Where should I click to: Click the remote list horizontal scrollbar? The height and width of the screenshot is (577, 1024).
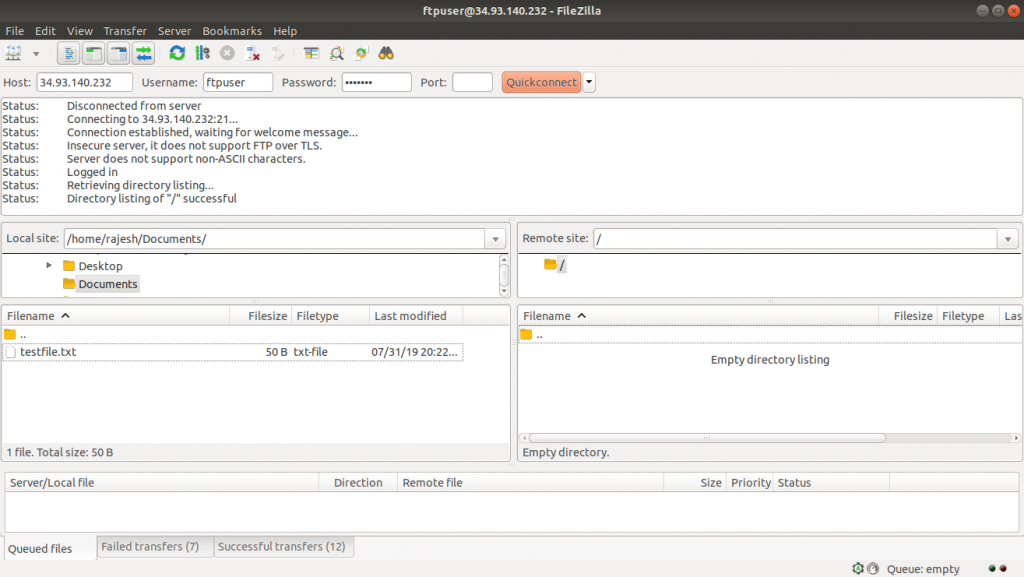point(707,438)
